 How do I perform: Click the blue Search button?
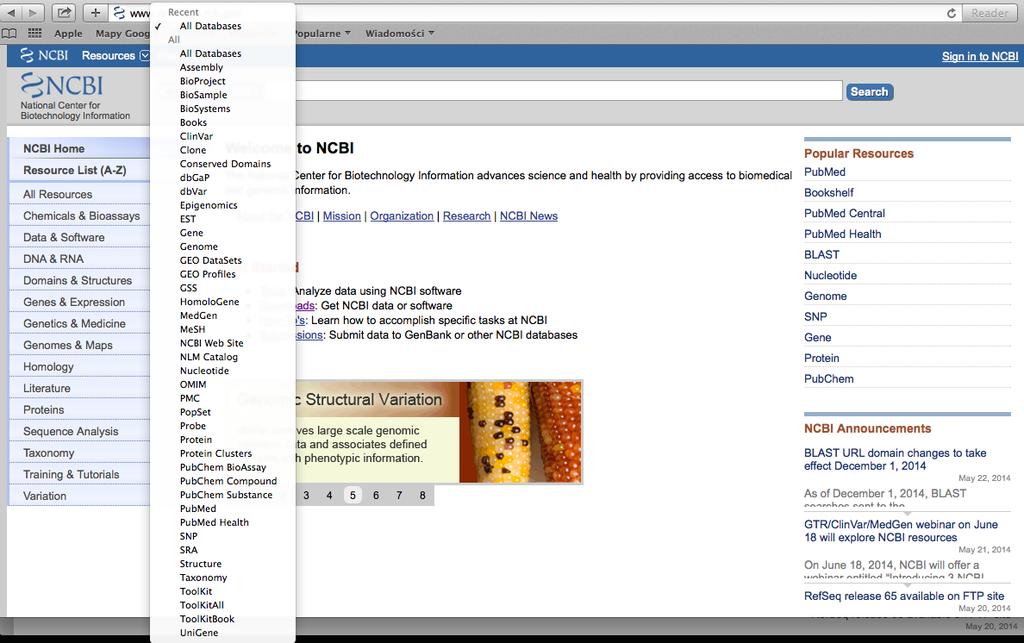coord(869,92)
